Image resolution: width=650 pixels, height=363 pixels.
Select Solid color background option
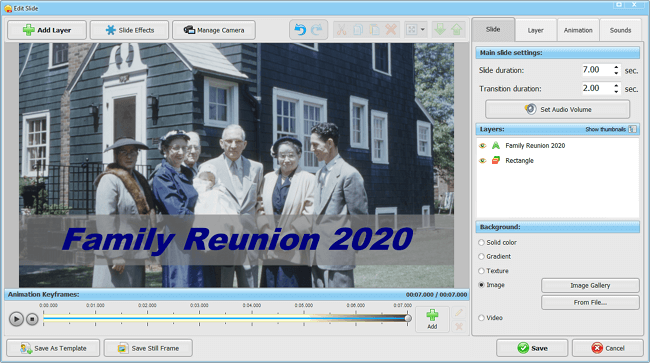pyautogui.click(x=481, y=242)
